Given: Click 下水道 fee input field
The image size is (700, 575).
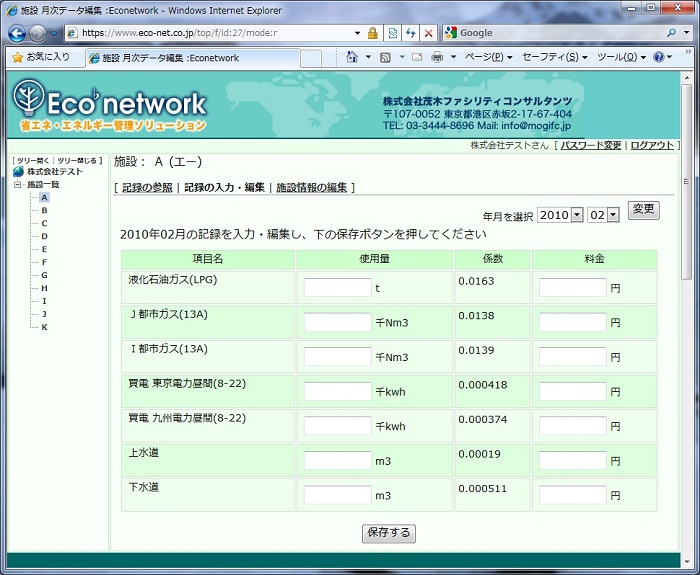Looking at the screenshot, I should (x=573, y=495).
